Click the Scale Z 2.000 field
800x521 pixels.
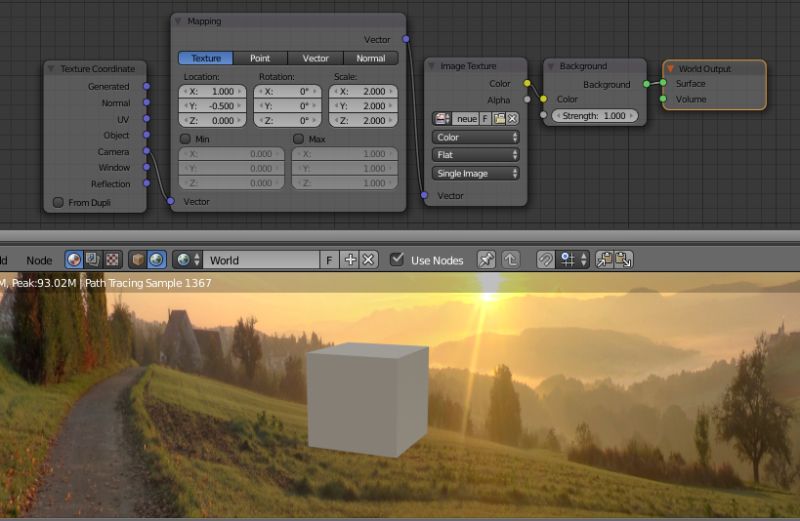point(363,121)
